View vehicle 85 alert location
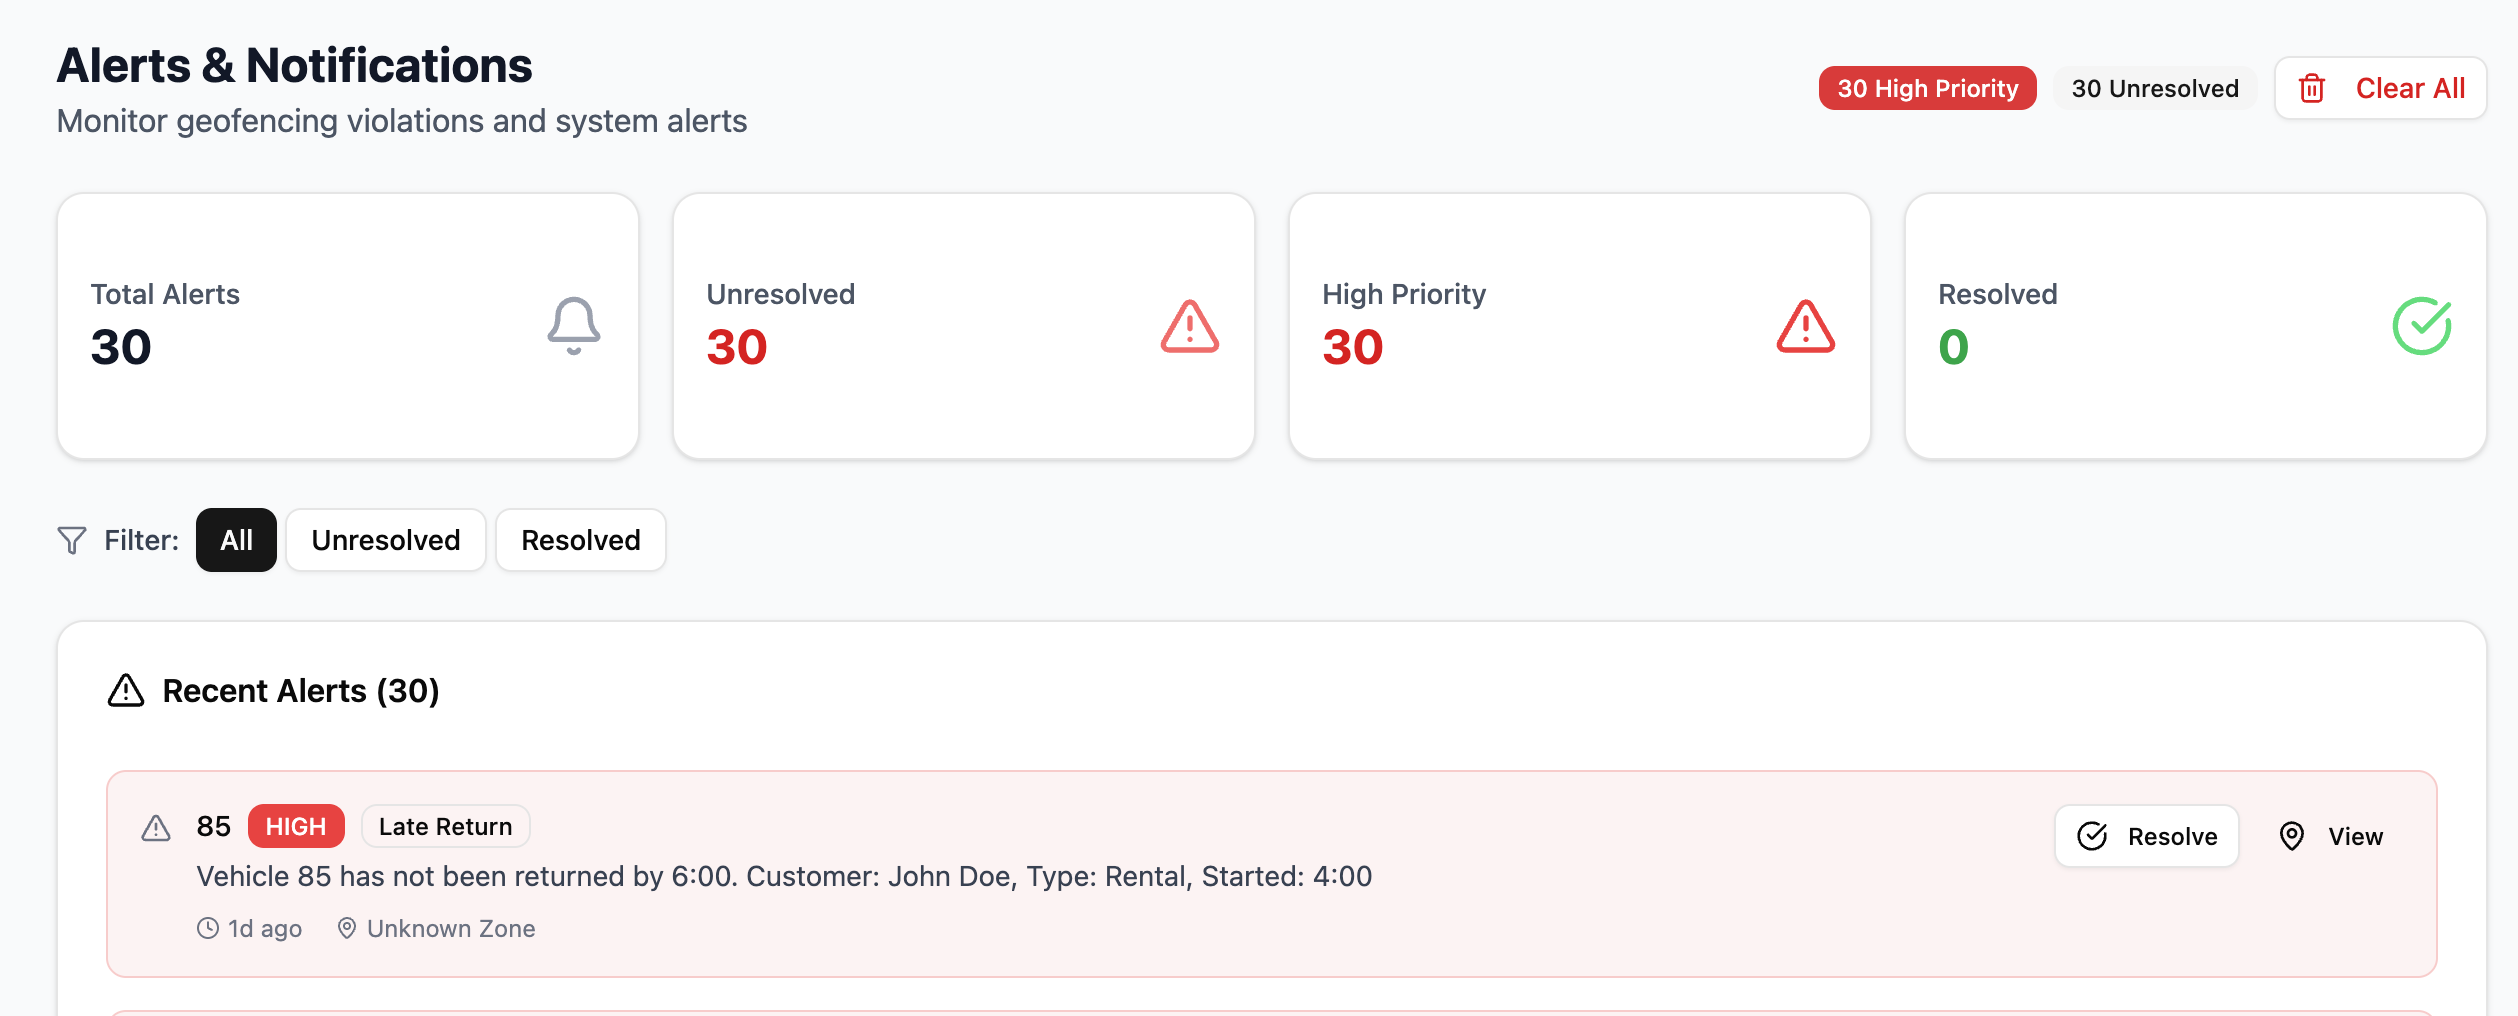Image resolution: width=2518 pixels, height=1016 pixels. tap(2331, 837)
